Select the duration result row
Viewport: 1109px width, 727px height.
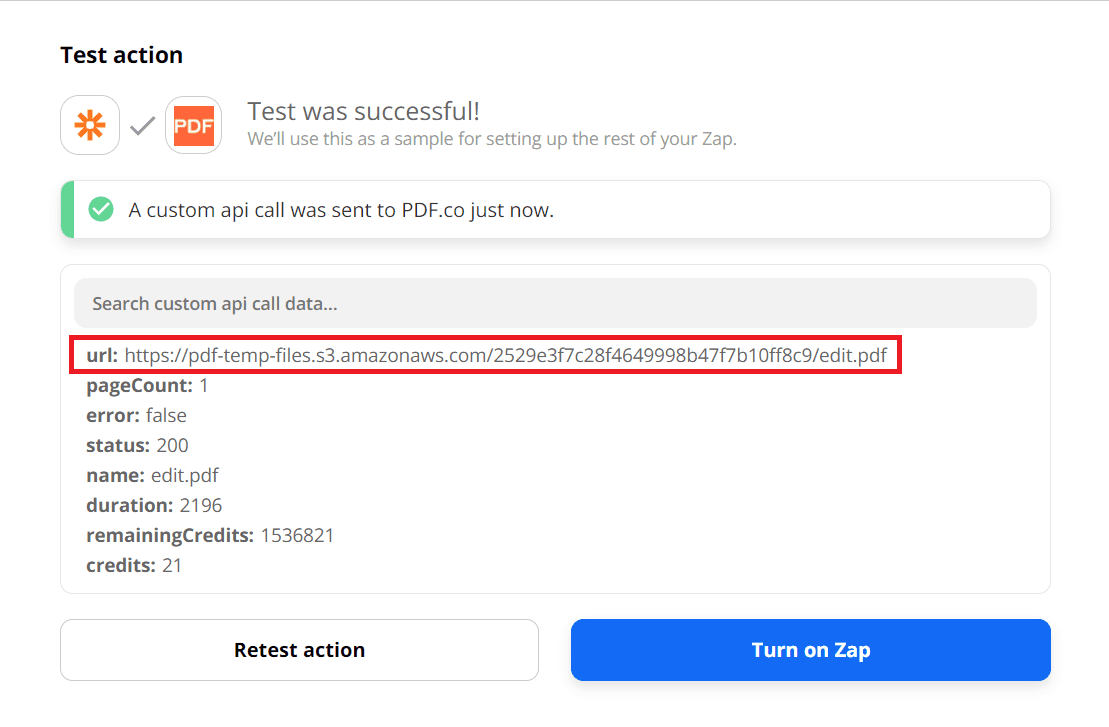(x=154, y=505)
